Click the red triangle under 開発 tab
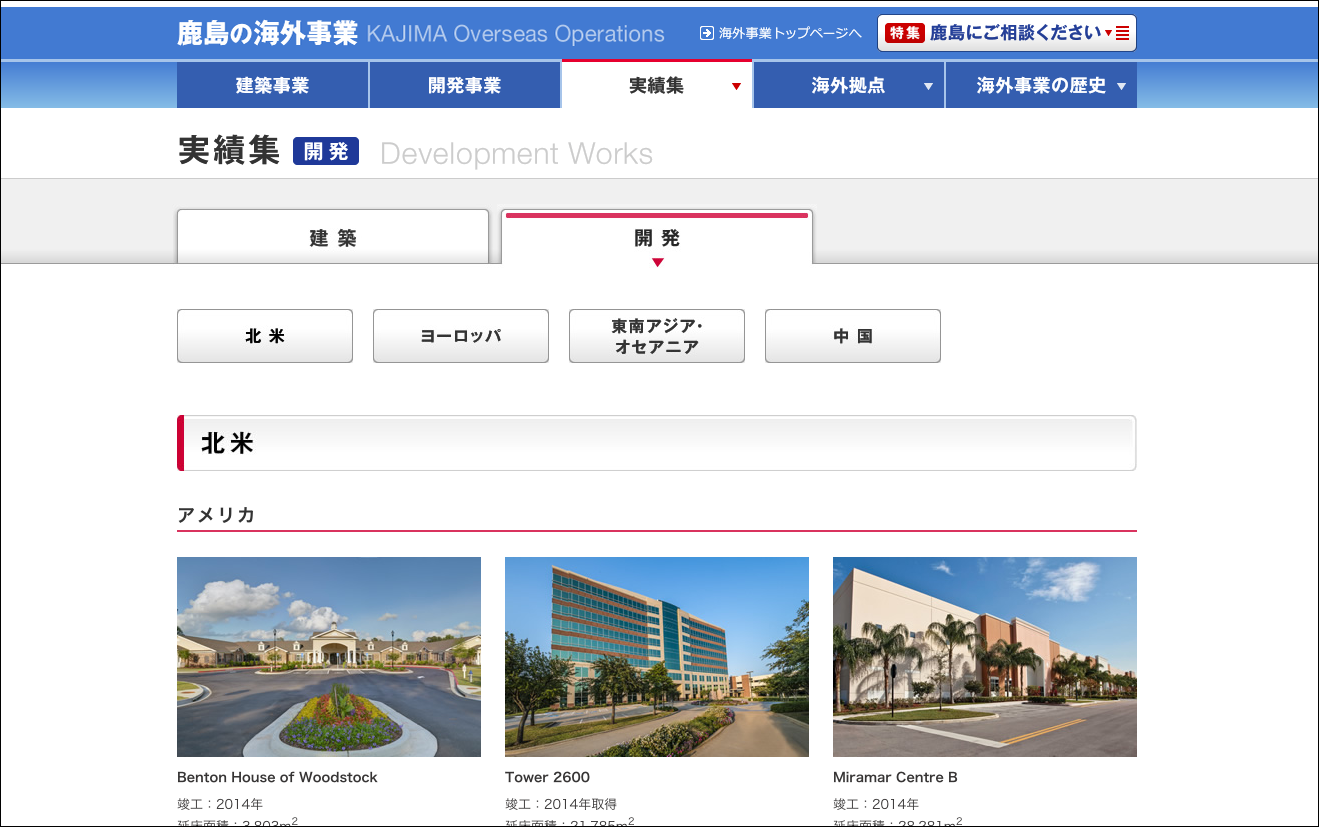This screenshot has height=827, width=1319. tap(657, 262)
